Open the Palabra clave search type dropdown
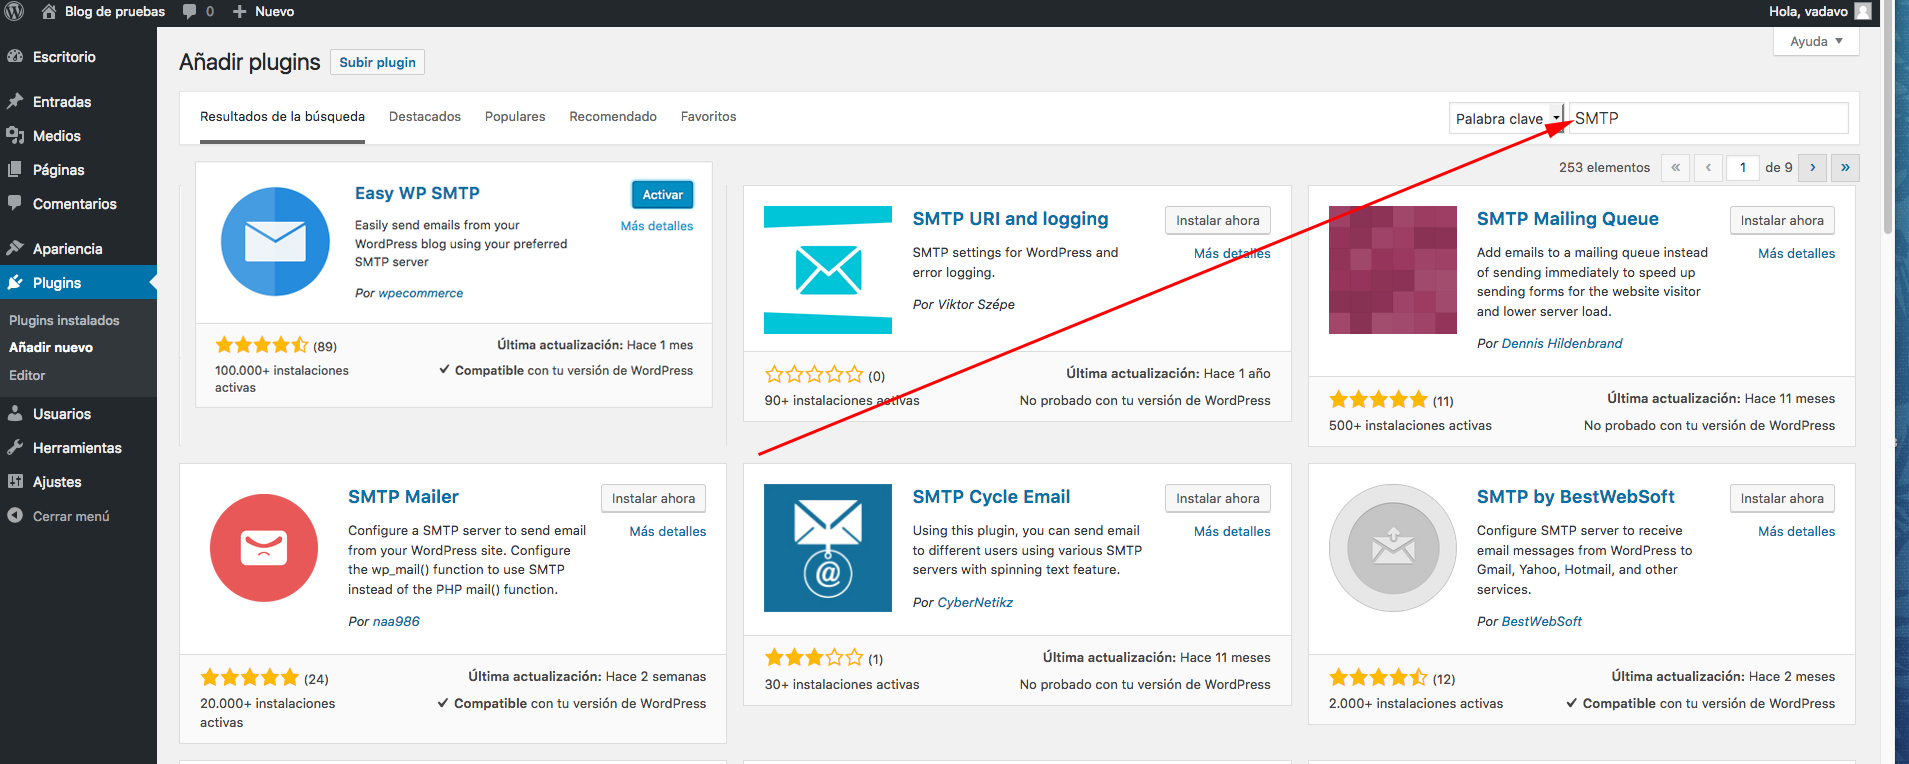1909x764 pixels. [1507, 118]
